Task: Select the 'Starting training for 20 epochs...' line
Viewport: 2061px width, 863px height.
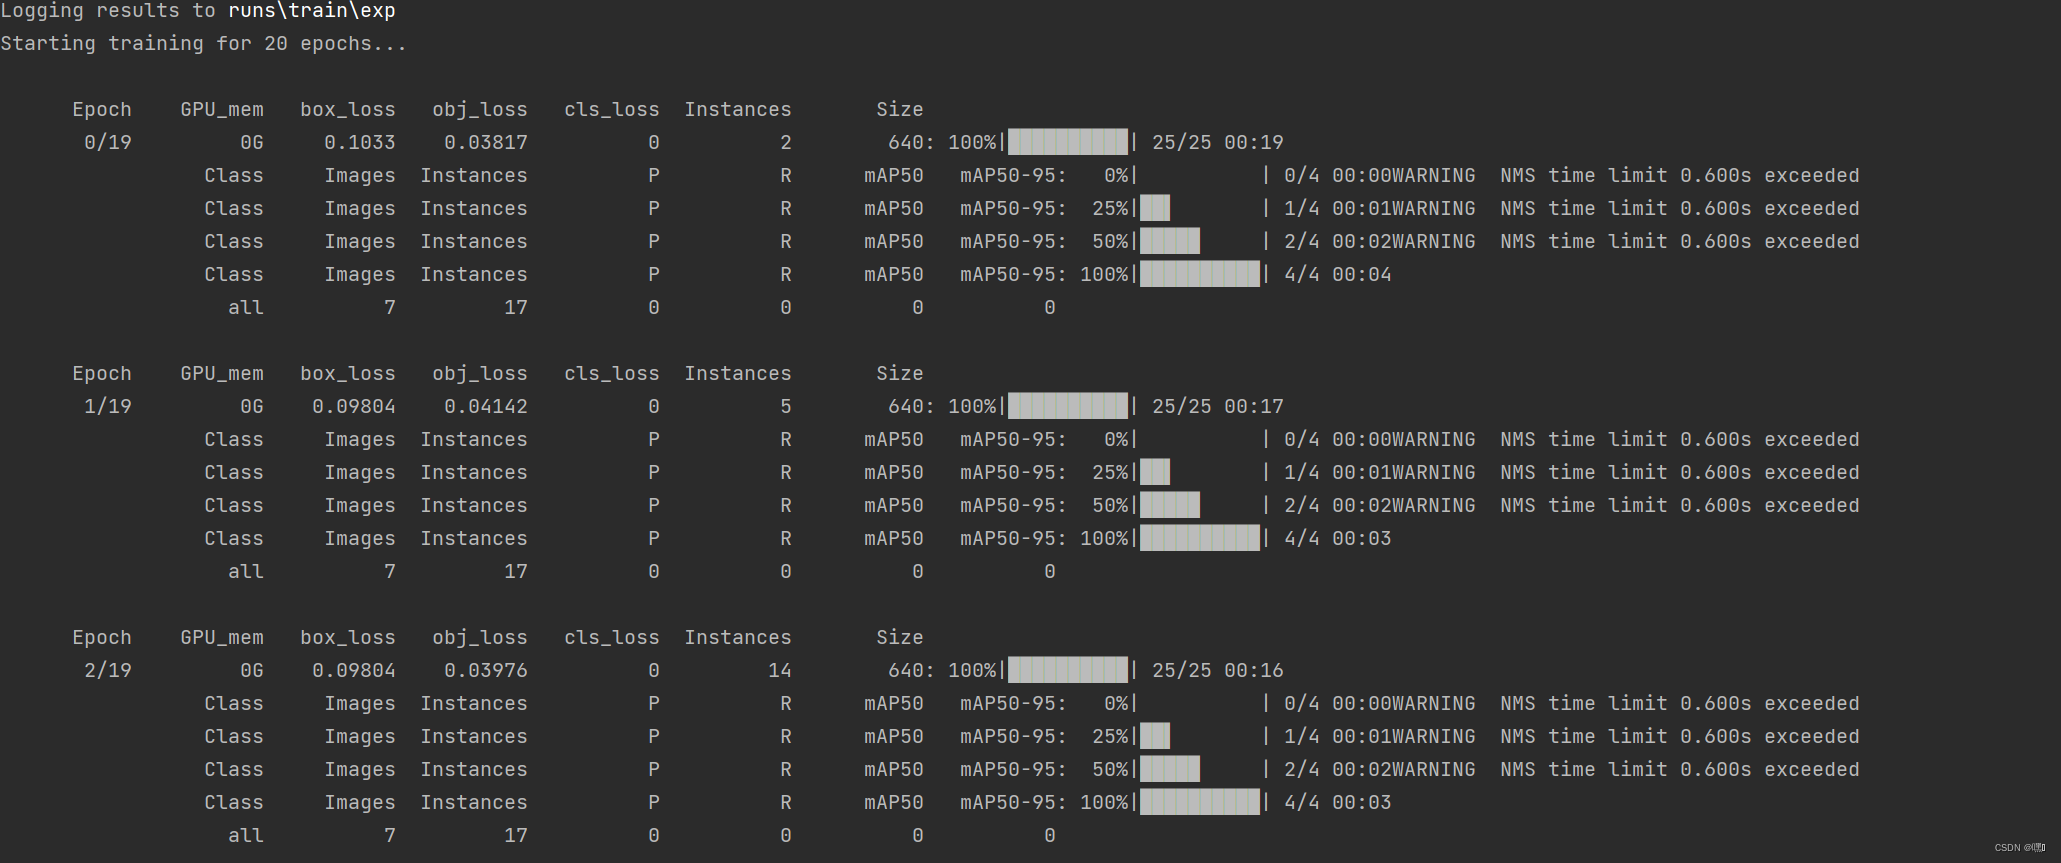Action: pyautogui.click(x=204, y=44)
